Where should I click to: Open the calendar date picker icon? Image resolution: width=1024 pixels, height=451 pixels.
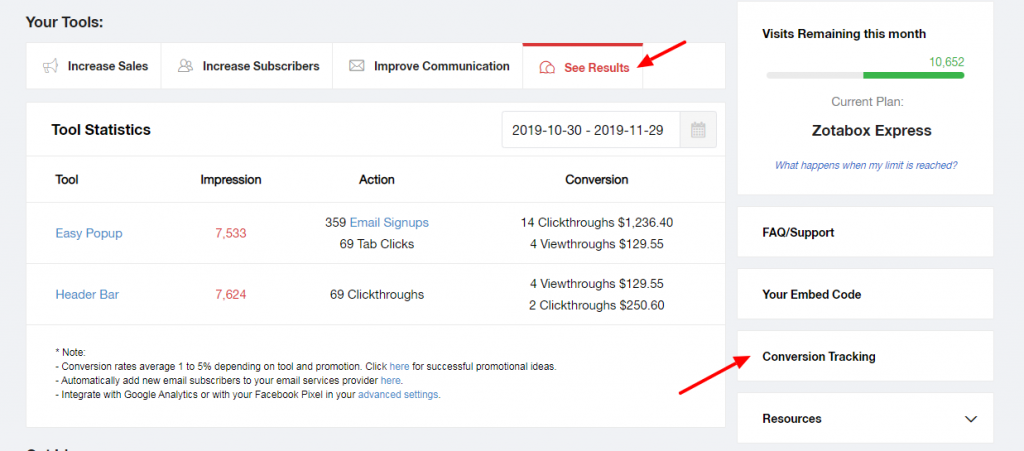[x=698, y=130]
